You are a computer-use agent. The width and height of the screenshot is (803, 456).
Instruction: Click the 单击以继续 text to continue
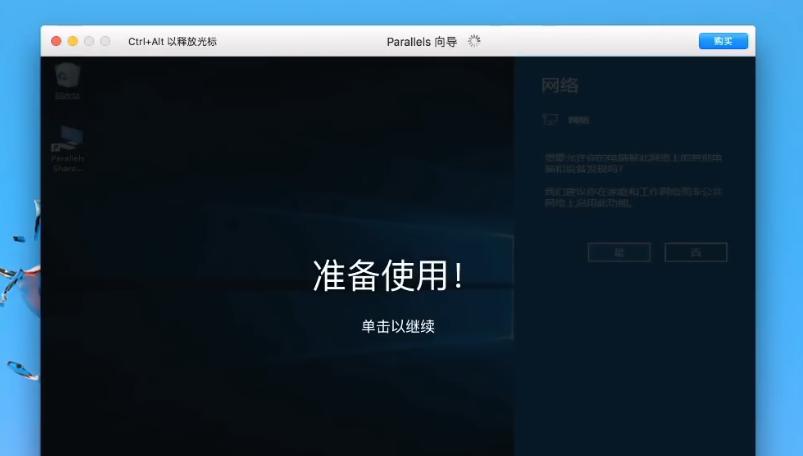[x=398, y=326]
